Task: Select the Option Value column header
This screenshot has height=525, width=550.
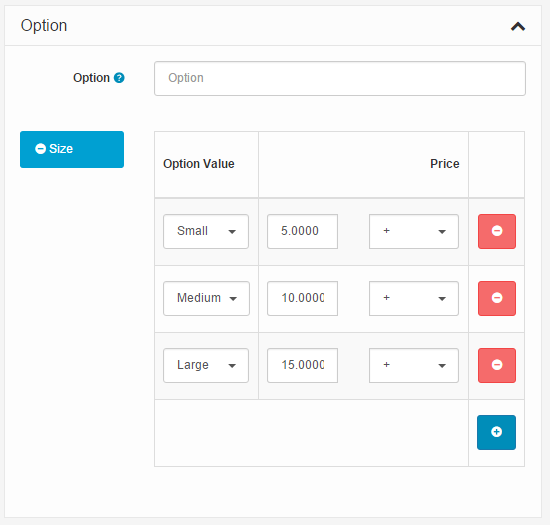Action: (x=199, y=164)
